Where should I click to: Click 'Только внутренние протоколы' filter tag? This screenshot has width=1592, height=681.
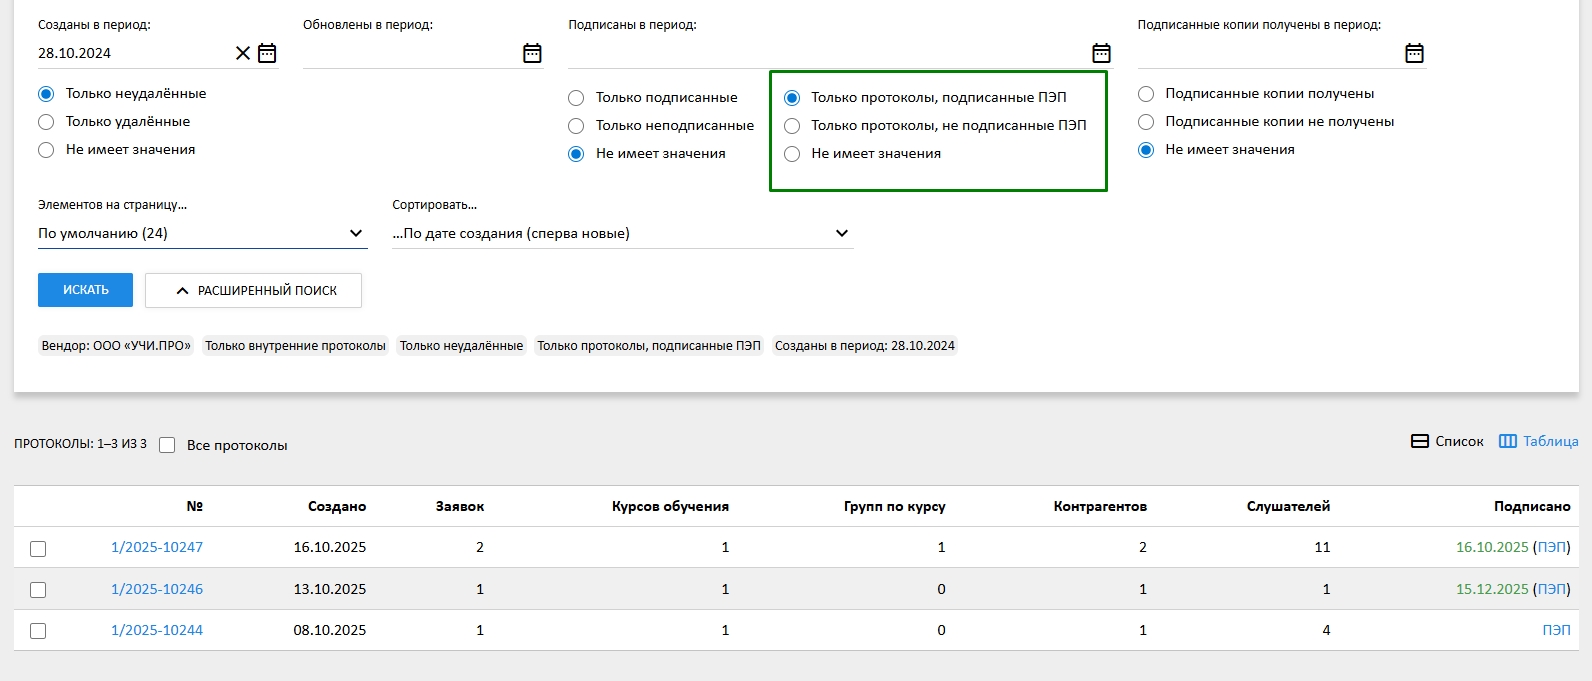(295, 346)
